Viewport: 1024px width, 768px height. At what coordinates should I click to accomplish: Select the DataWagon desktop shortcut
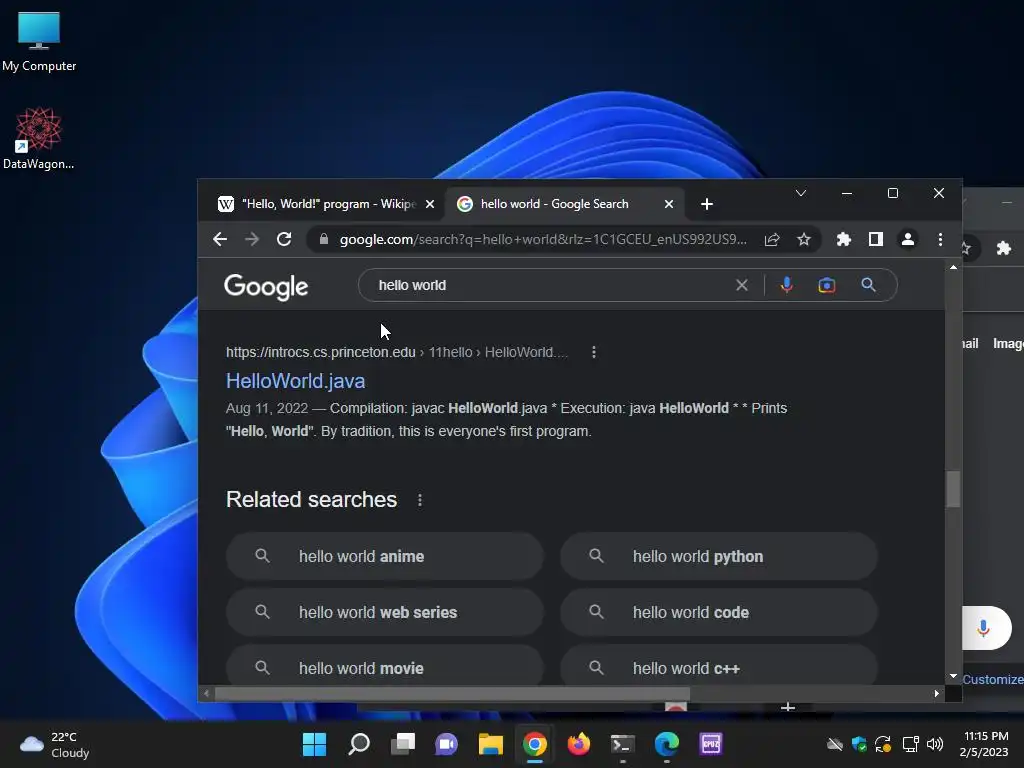coord(39,139)
